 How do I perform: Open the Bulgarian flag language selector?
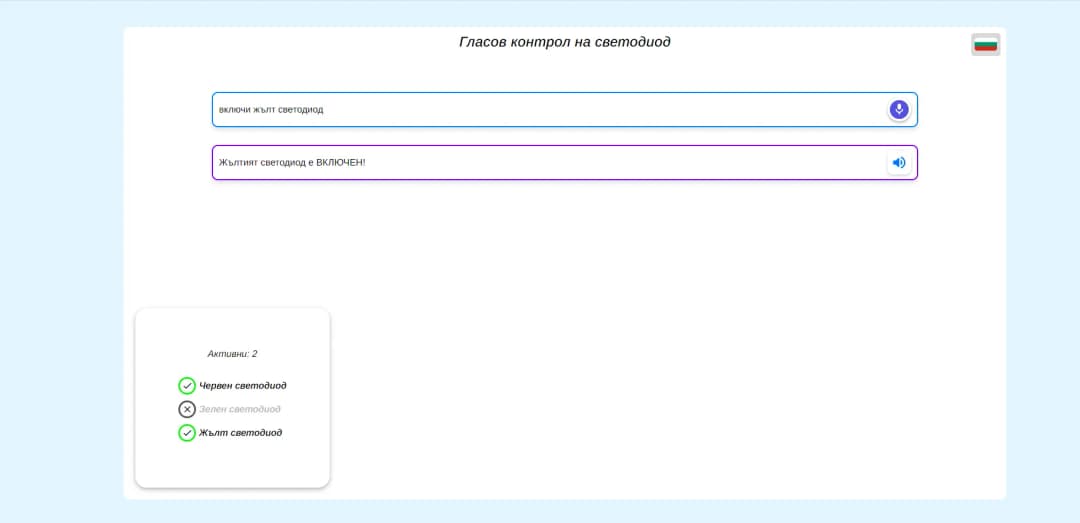pyautogui.click(x=986, y=45)
